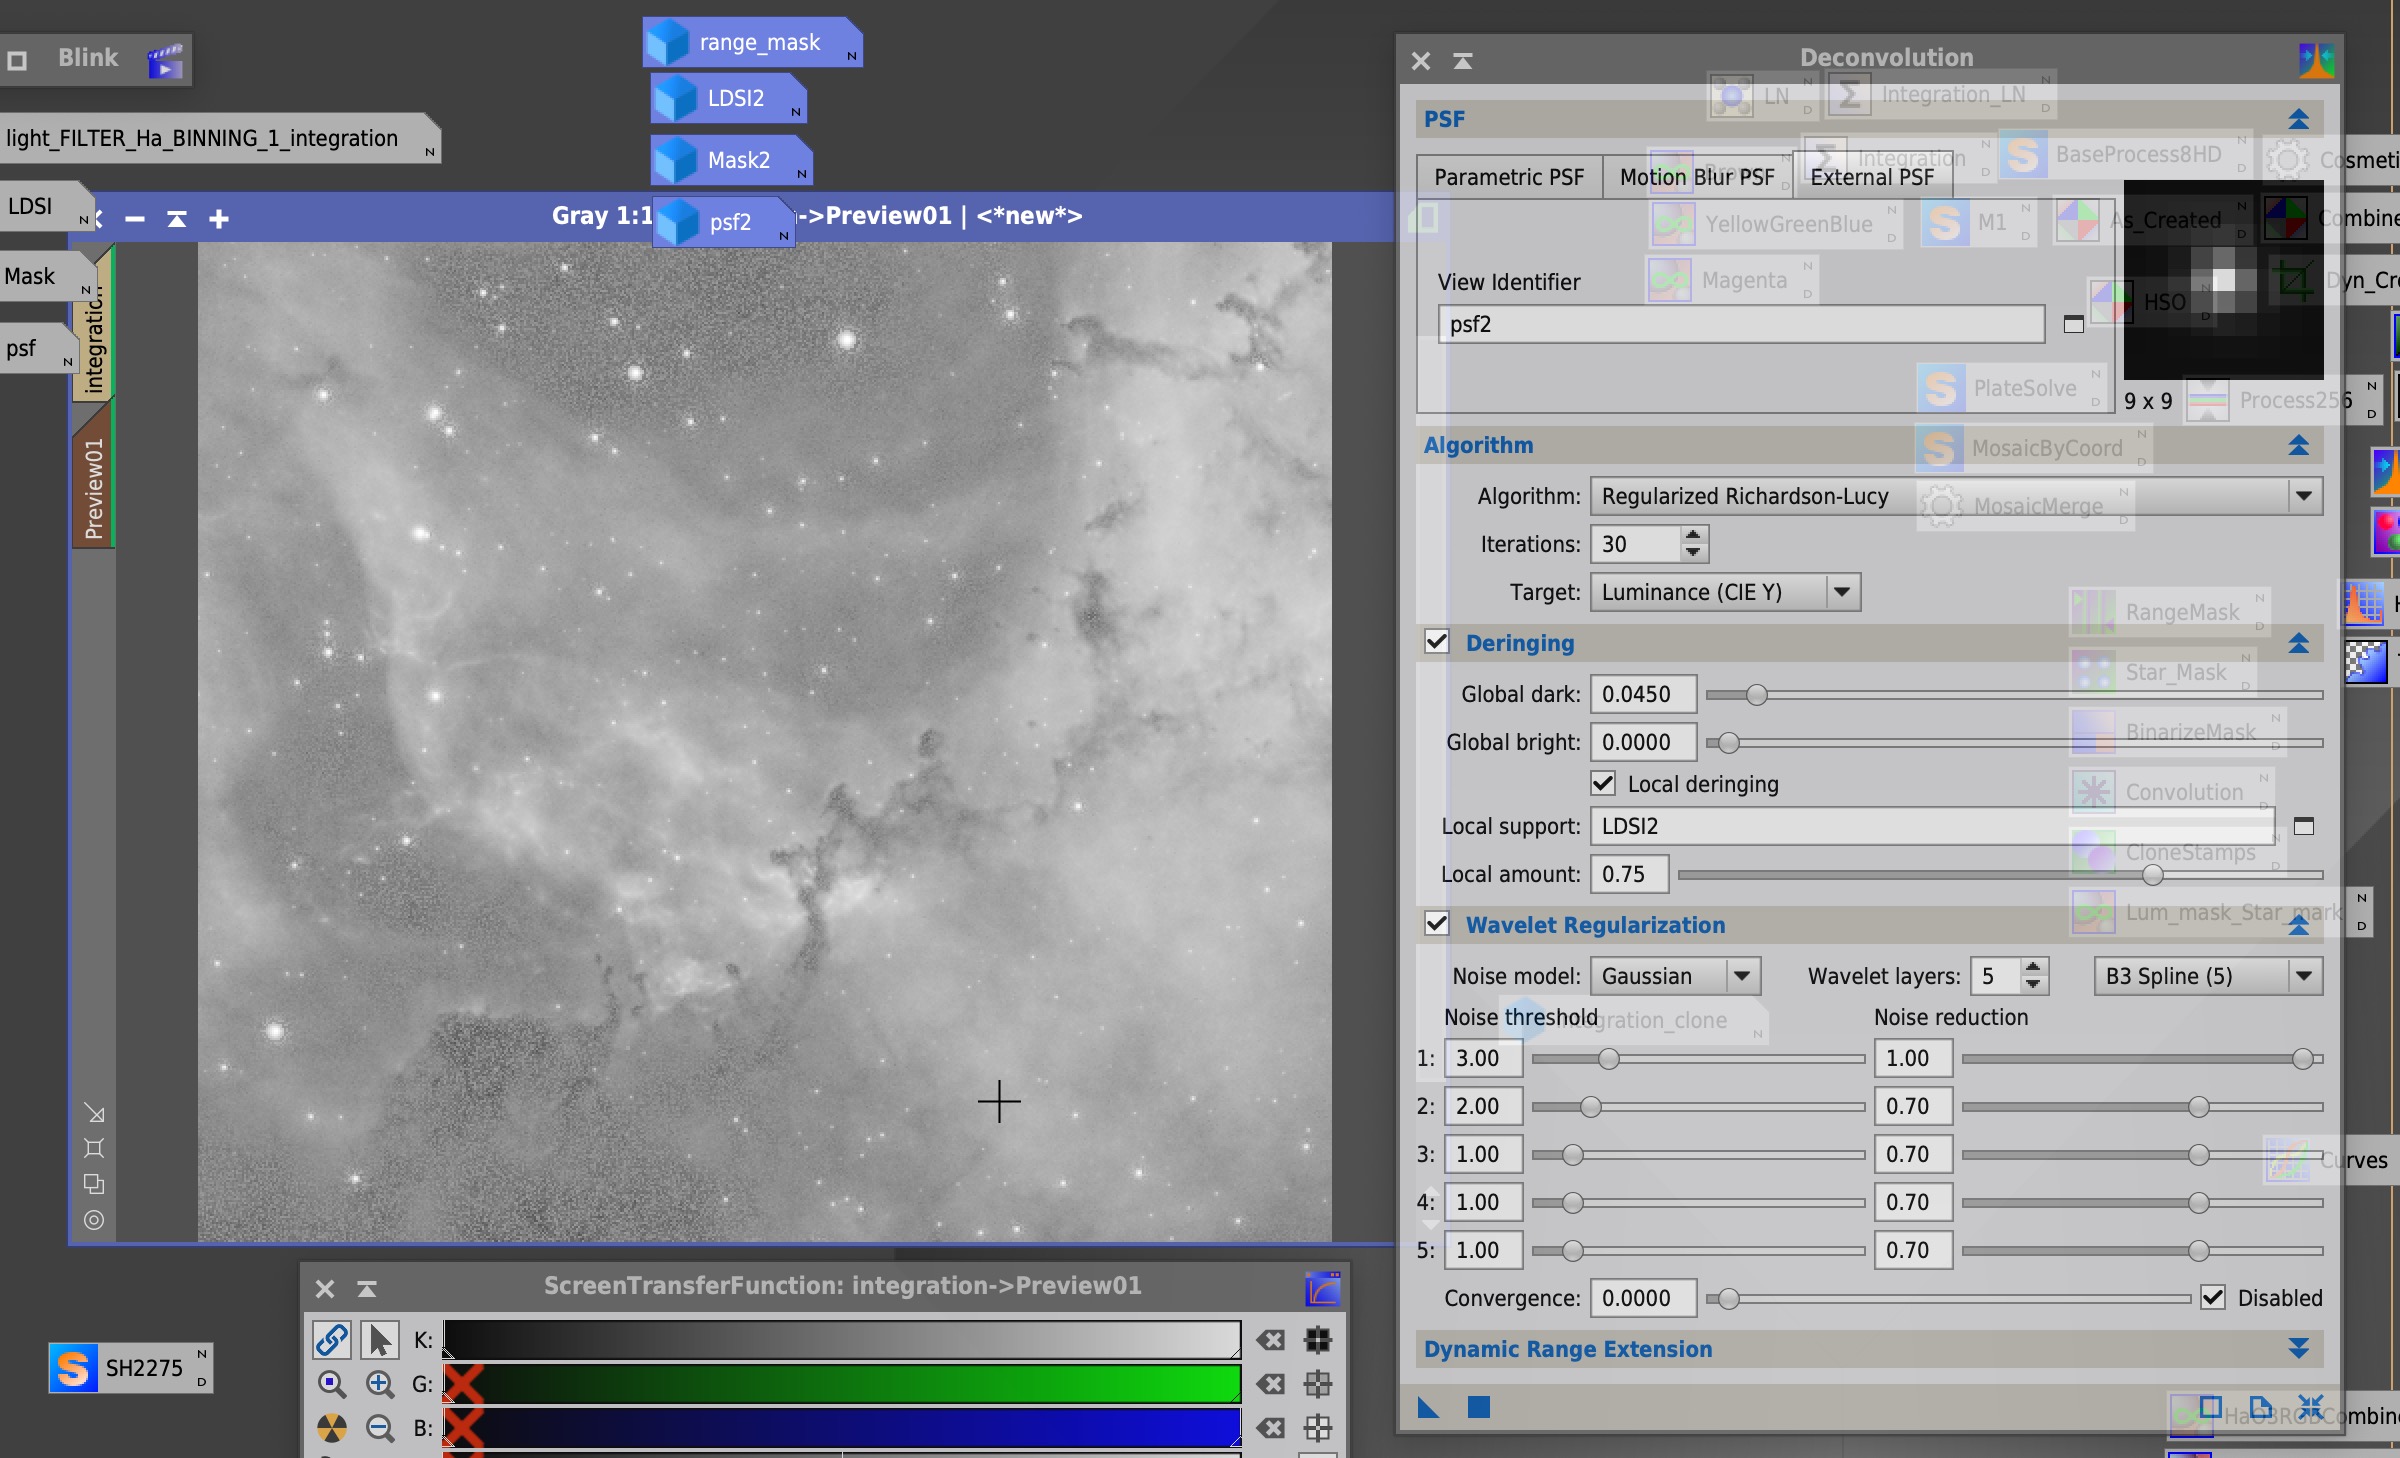Collapse the PSF section
Screen dimensions: 2400x1458
tap(2299, 119)
